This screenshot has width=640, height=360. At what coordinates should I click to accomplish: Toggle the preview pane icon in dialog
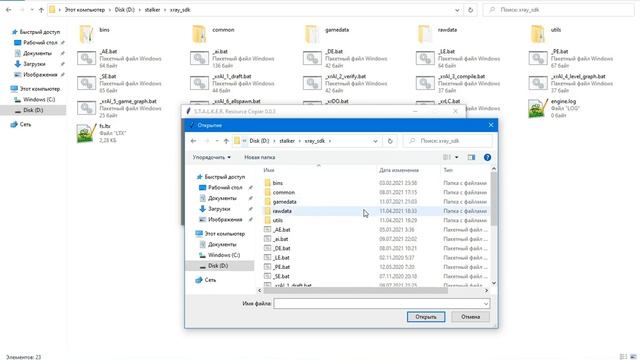click(x=471, y=157)
